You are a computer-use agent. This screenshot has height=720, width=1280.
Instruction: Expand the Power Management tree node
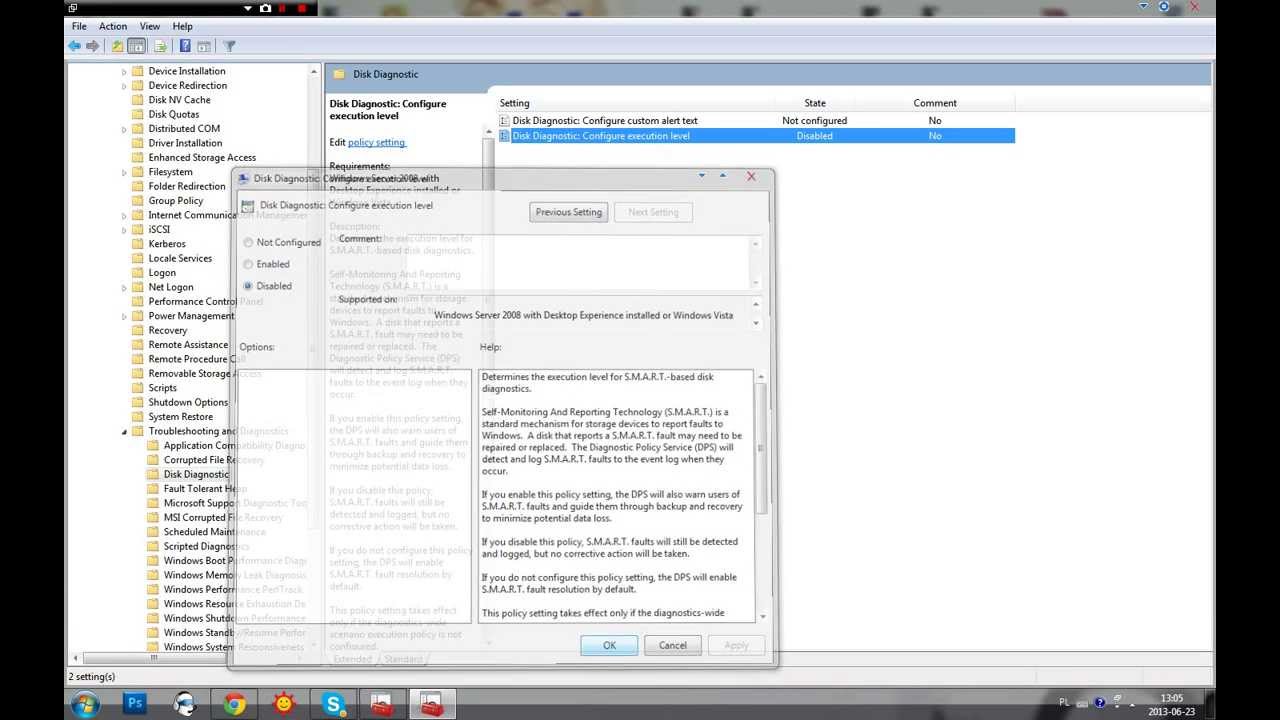pos(125,316)
